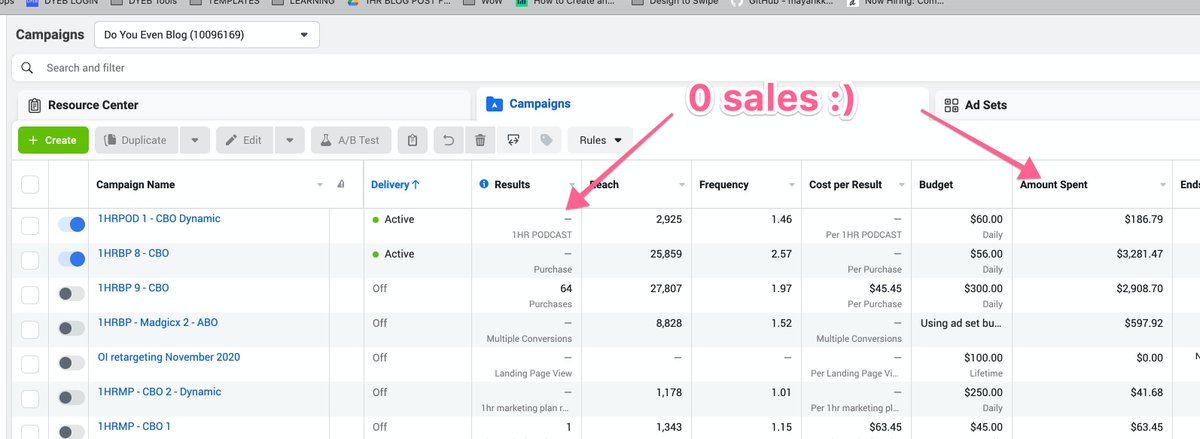Check the box for 1HRBP - Madgicx 2 - ABO
1200x439 pixels.
pyautogui.click(x=30, y=329)
